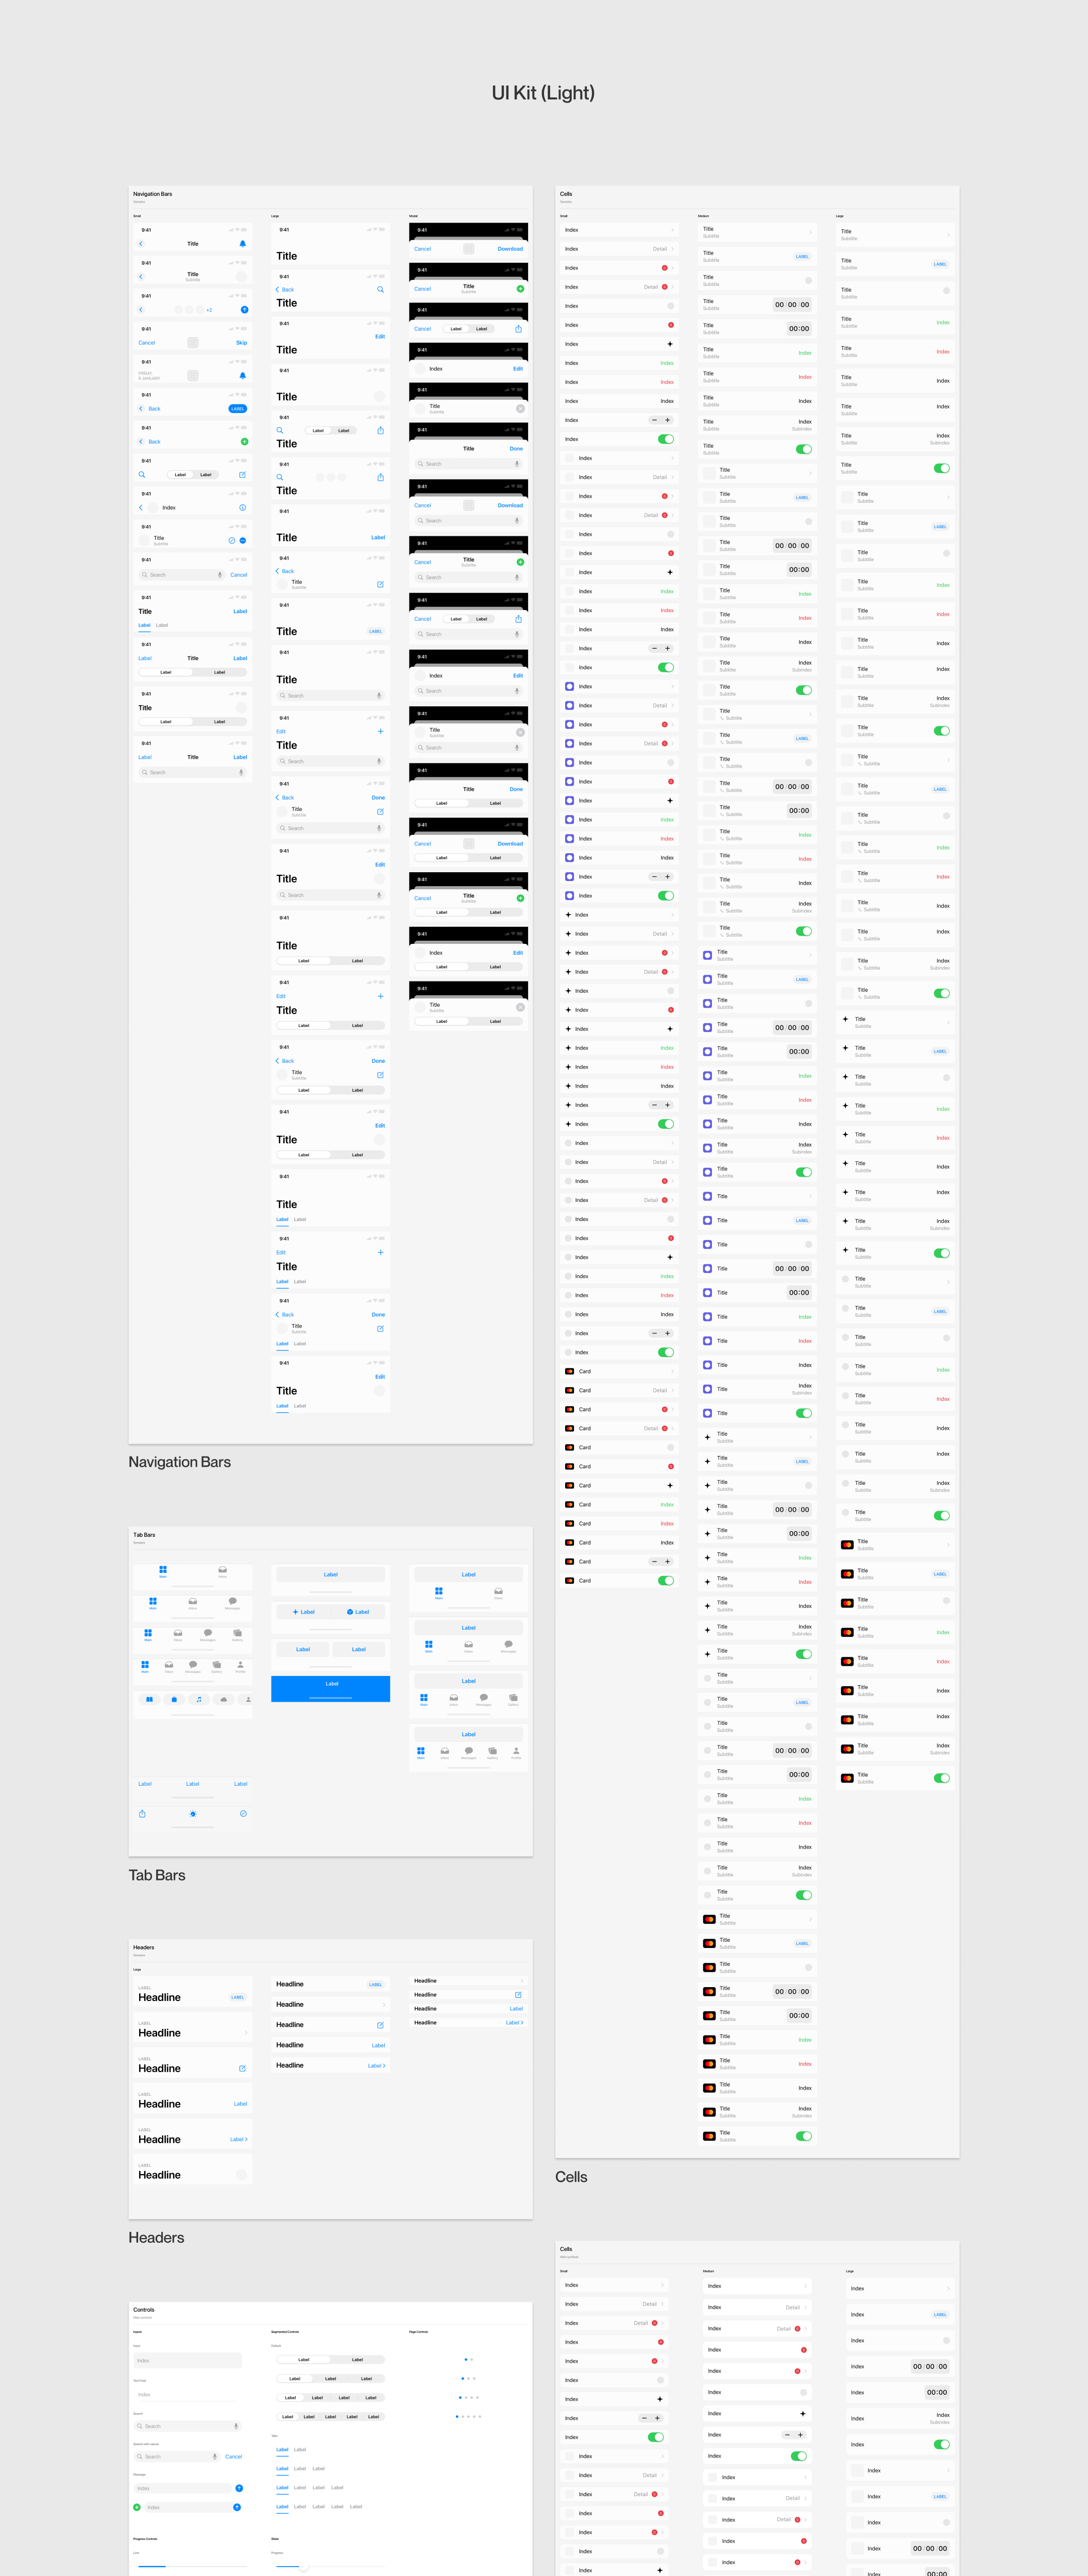1088x2576 pixels.
Task: Open info icon in Index navigation bar
Action: (x=242, y=508)
